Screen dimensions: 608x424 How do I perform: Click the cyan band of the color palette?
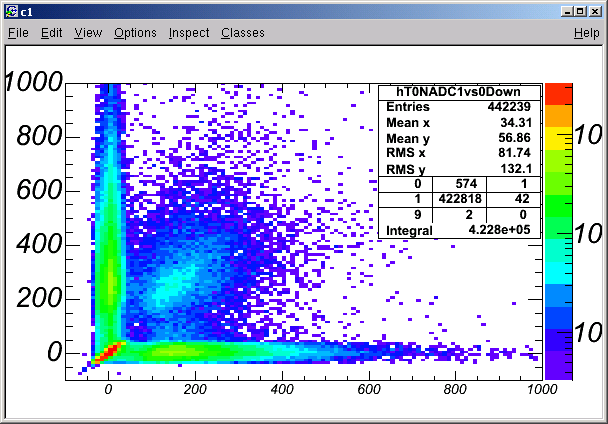tap(558, 273)
